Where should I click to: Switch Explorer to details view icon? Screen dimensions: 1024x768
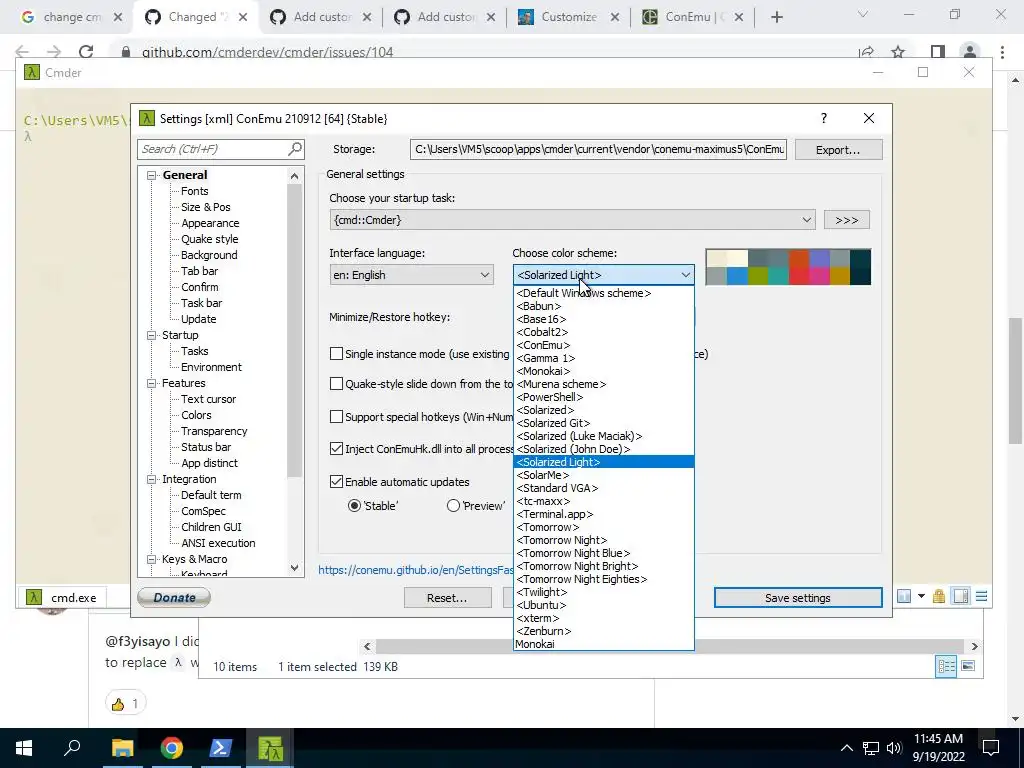946,666
